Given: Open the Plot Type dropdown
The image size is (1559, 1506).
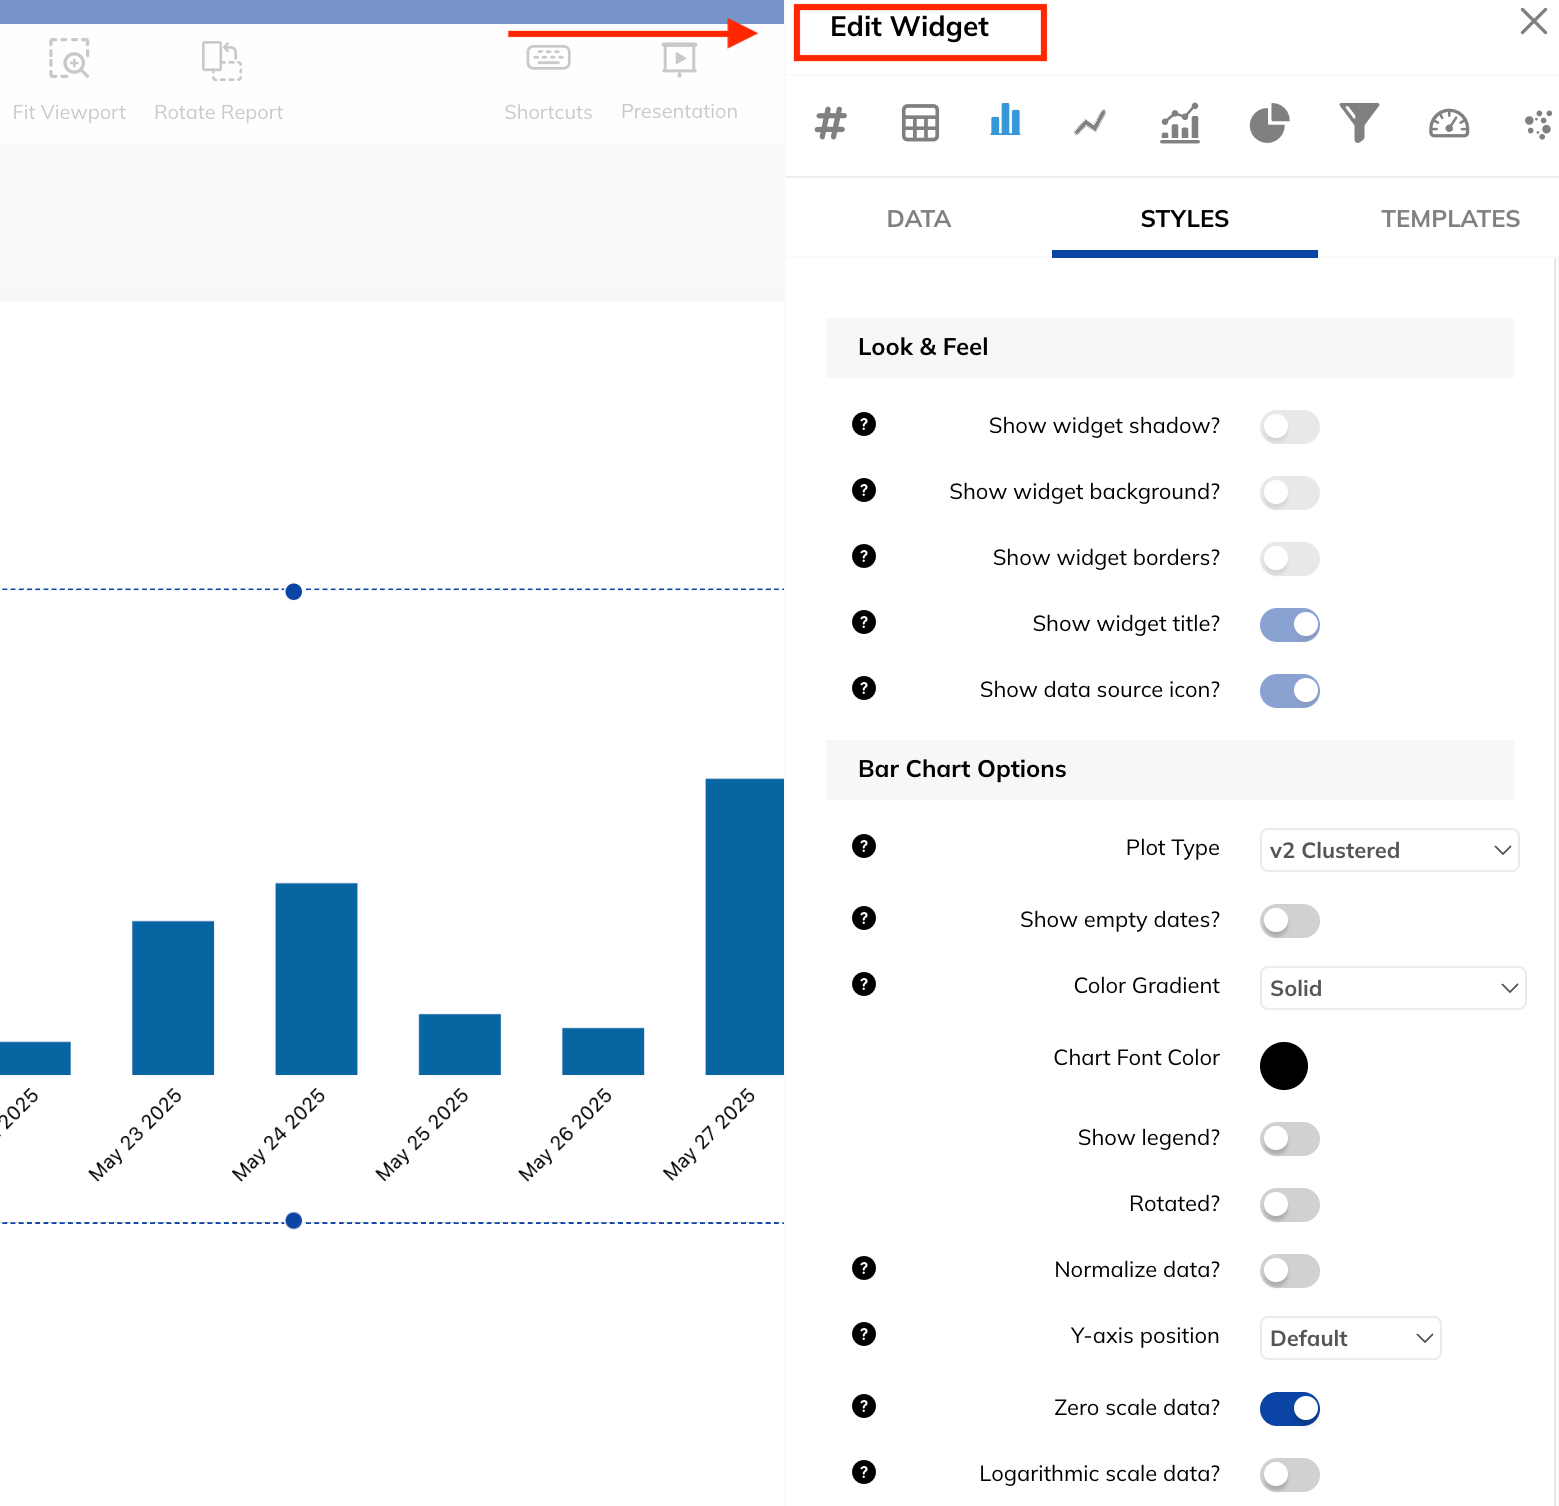Looking at the screenshot, I should [x=1389, y=850].
